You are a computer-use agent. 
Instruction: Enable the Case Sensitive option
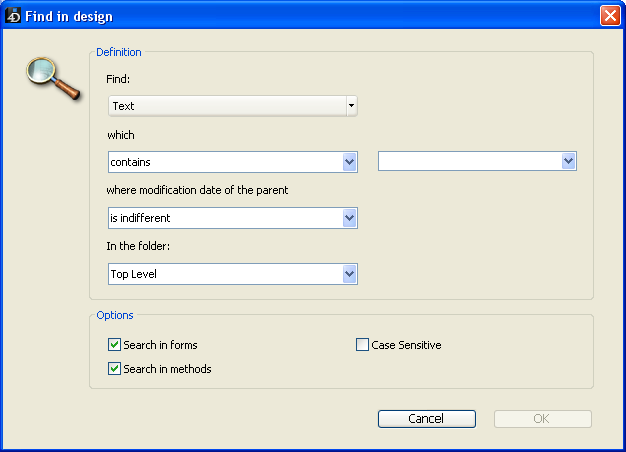click(363, 345)
